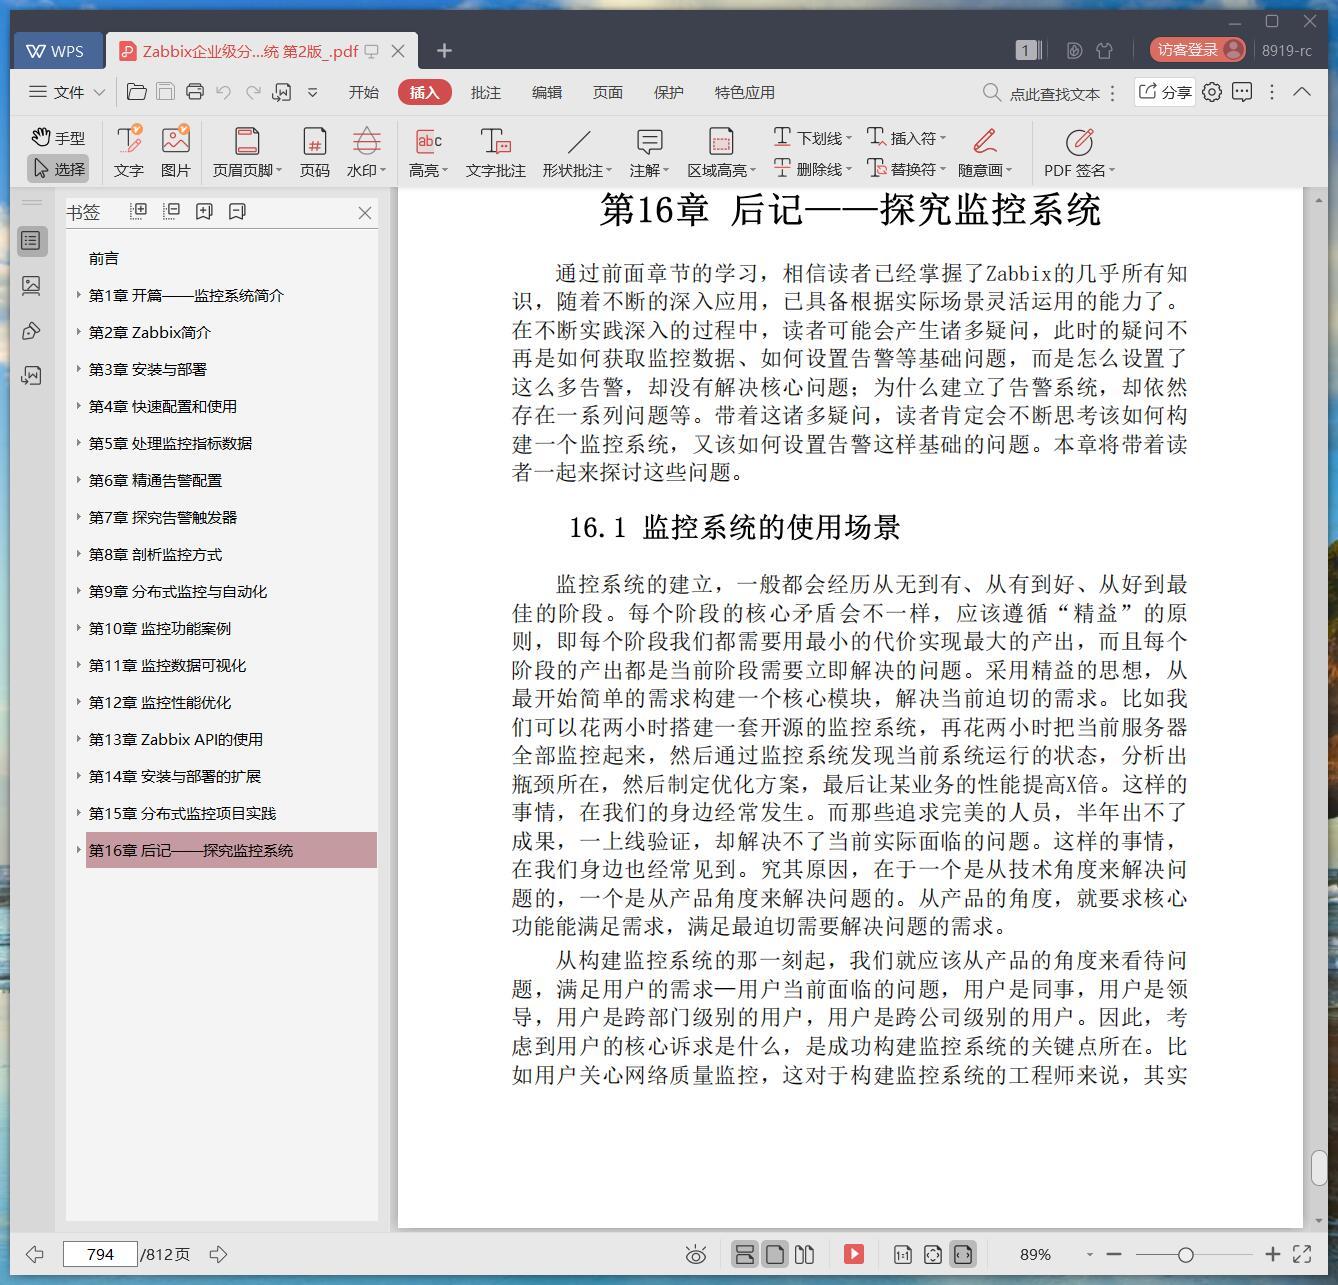The width and height of the screenshot is (1338, 1285).
Task: Switch to the 页面 ribbon tab
Action: tap(607, 92)
